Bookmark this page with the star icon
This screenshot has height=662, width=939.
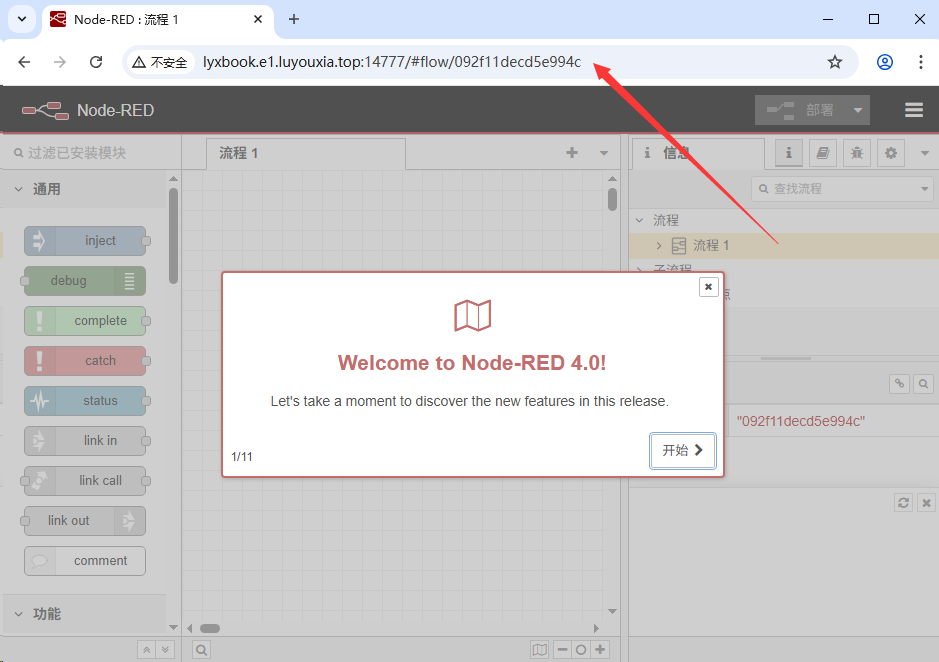coord(835,62)
